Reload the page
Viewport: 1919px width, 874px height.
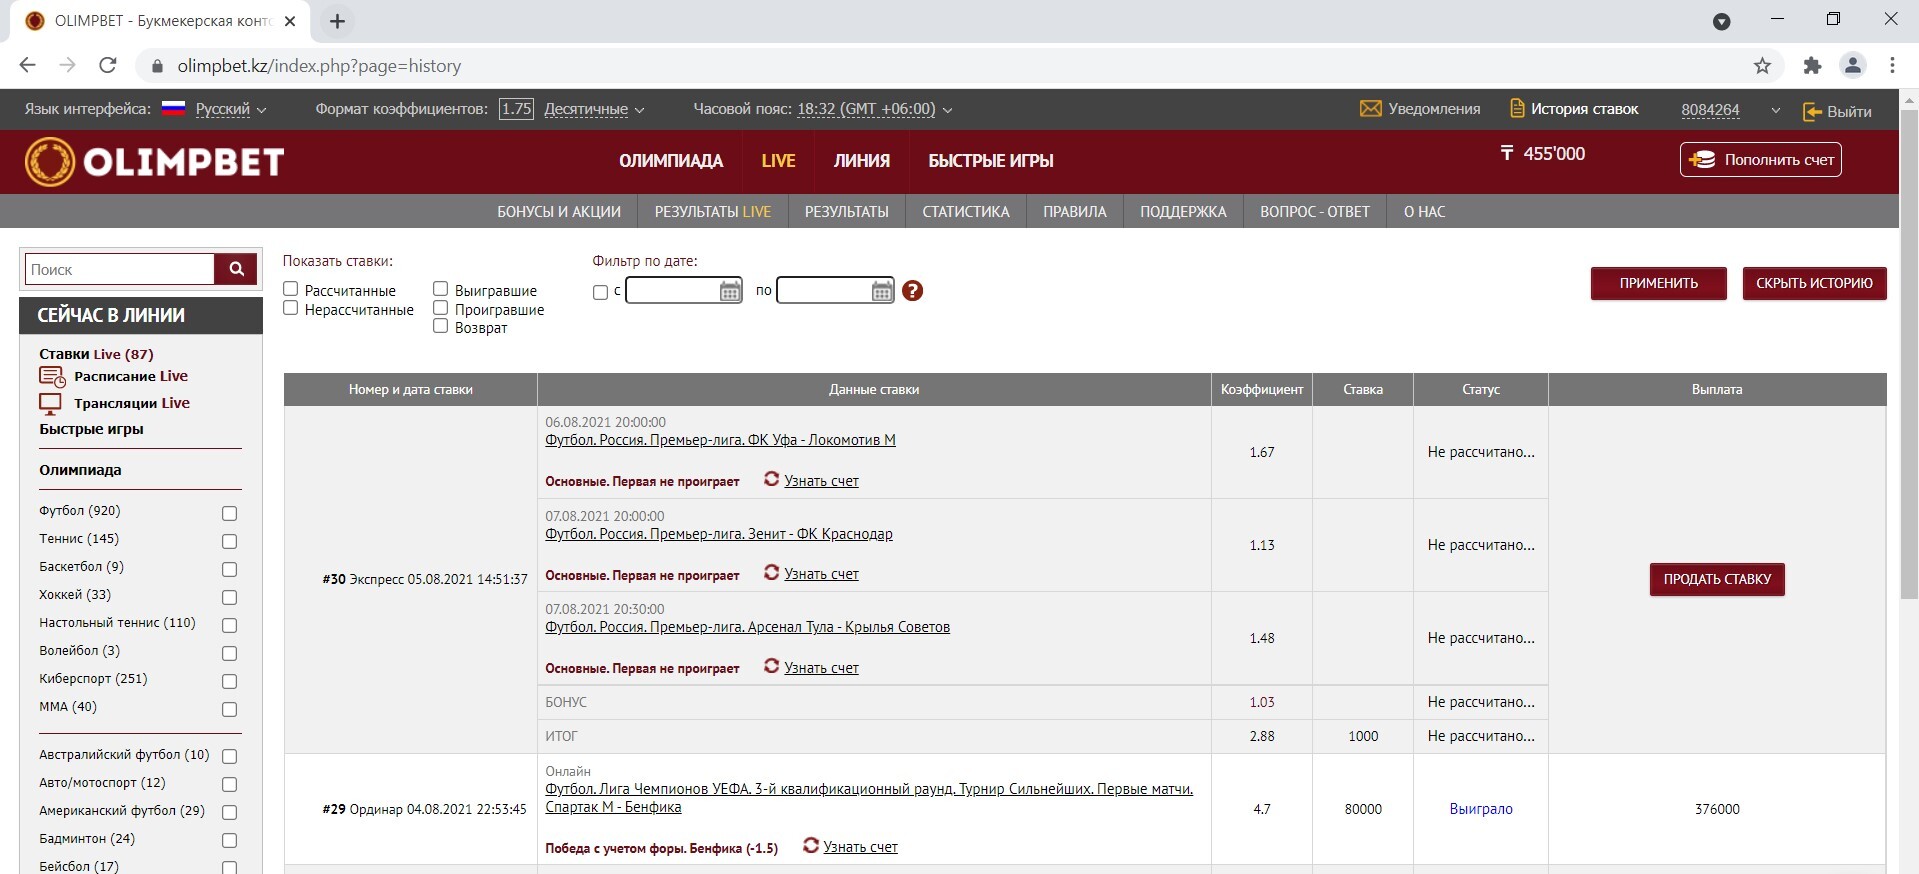[108, 65]
